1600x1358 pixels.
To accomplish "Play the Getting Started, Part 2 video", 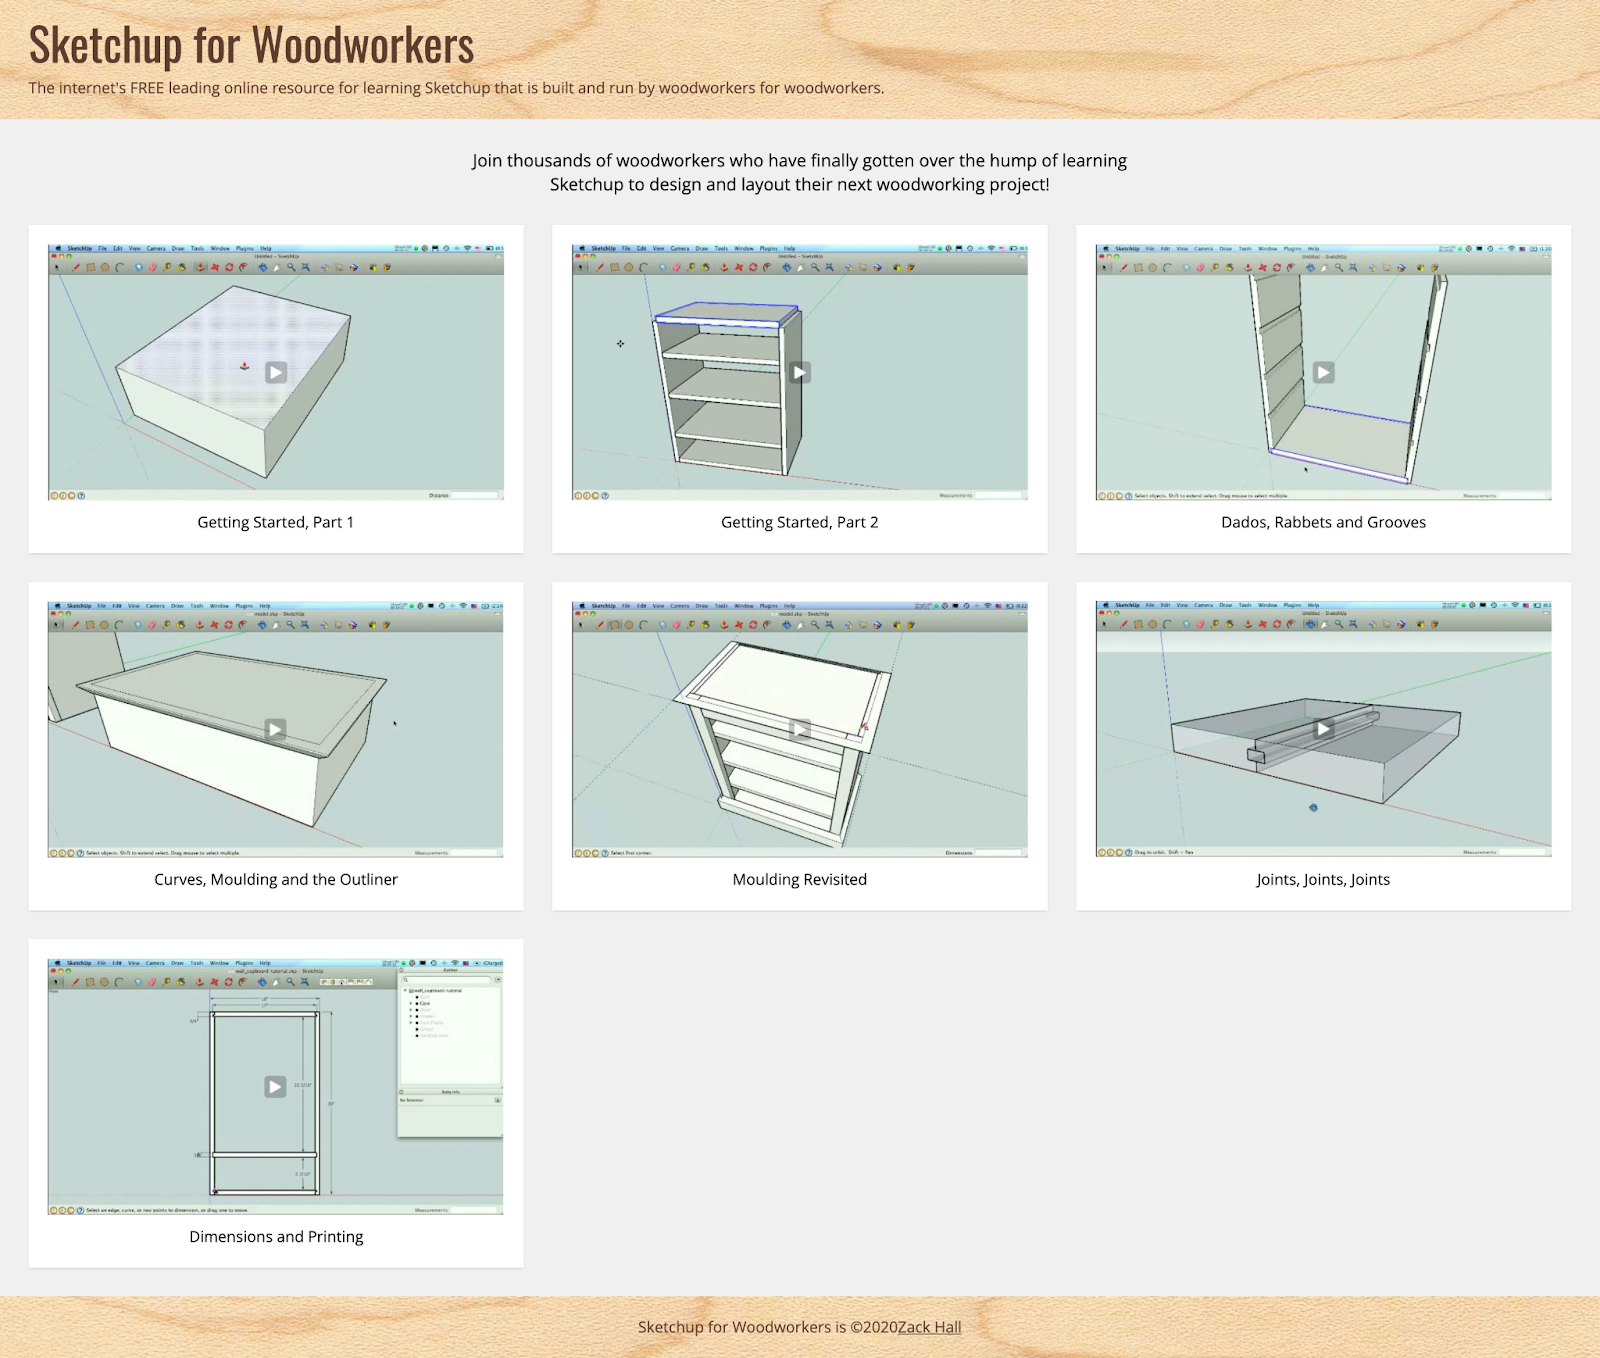I will (x=800, y=372).
